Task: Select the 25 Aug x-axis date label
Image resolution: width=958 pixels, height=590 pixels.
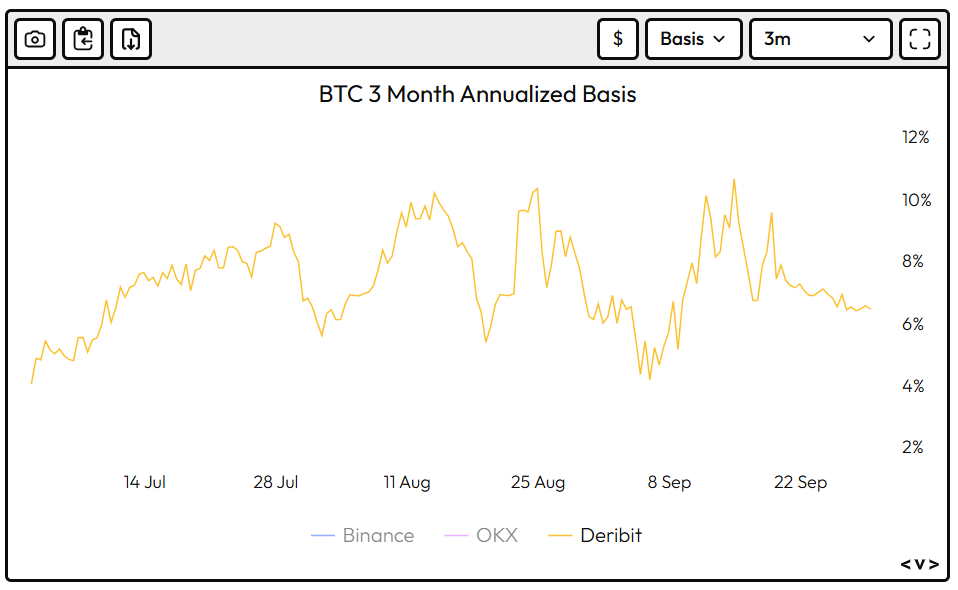Action: coord(538,482)
